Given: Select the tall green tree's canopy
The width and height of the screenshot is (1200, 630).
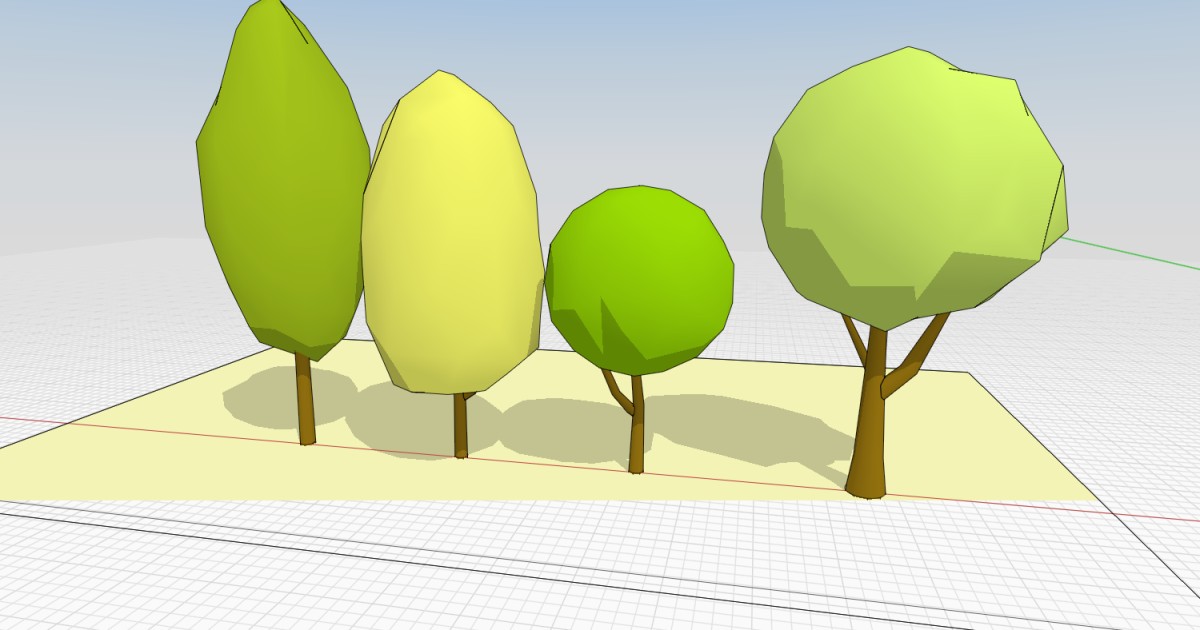Looking at the screenshot, I should [280, 180].
